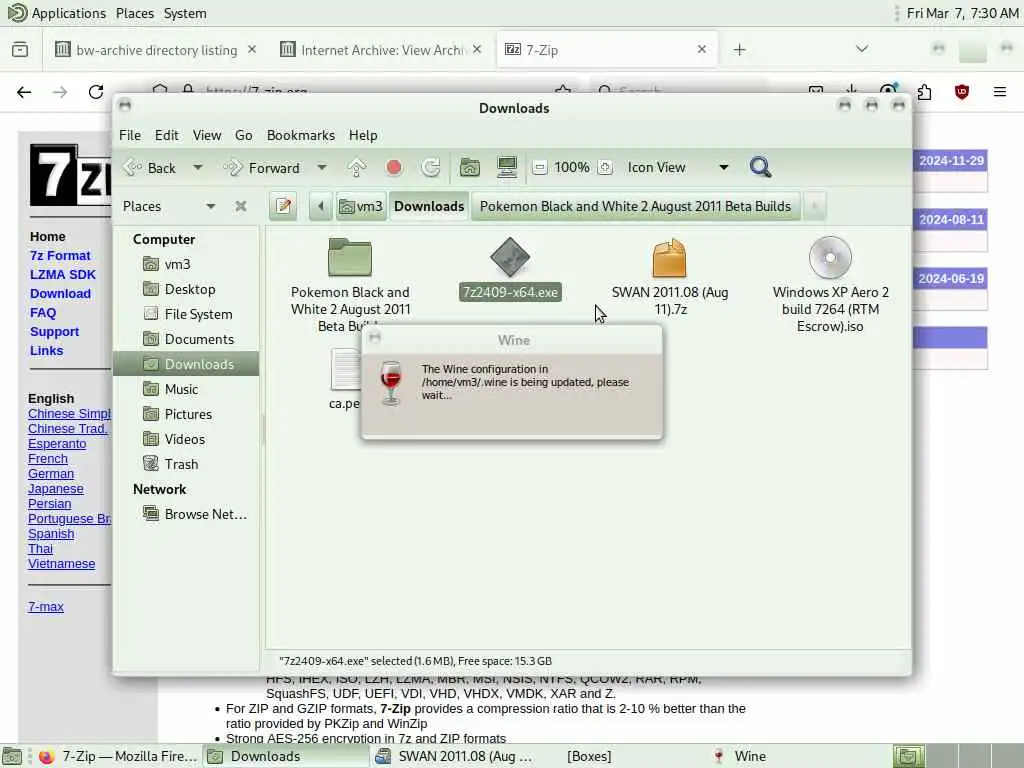The height and width of the screenshot is (768, 1024).
Task: Open the View menu
Action: coord(206,135)
